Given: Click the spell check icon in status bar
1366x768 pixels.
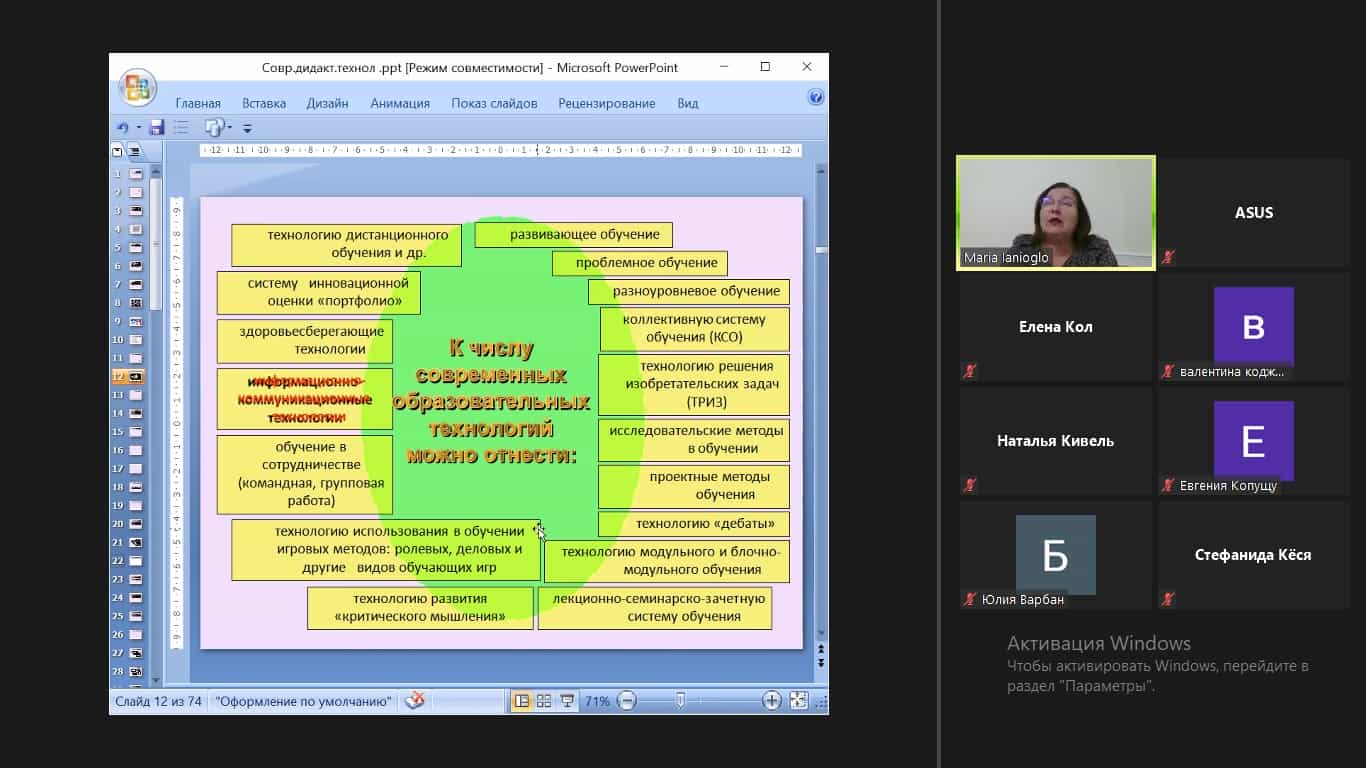Looking at the screenshot, I should pos(414,701).
